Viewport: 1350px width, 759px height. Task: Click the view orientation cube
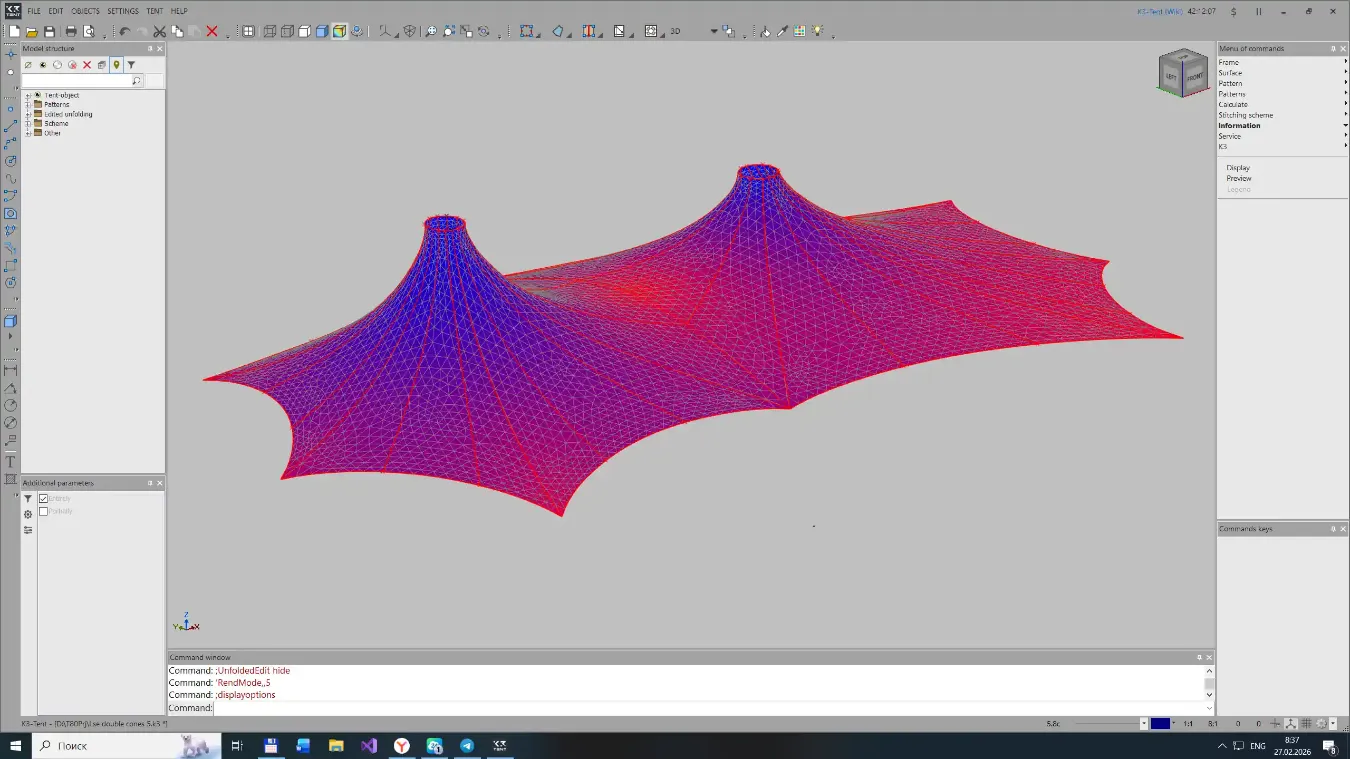(x=1183, y=73)
